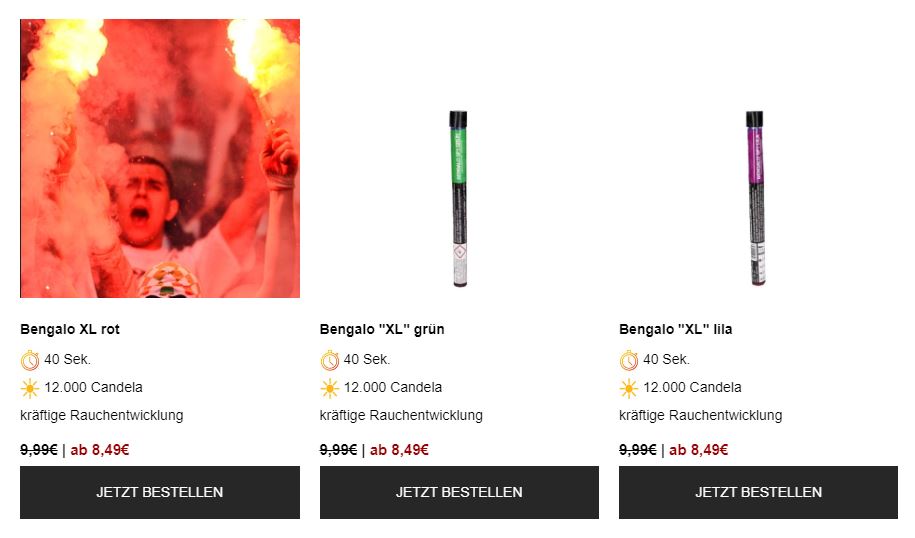Order Bengalo "XL" lila with Jetzt Bestellen
This screenshot has height=538, width=915.
758,492
